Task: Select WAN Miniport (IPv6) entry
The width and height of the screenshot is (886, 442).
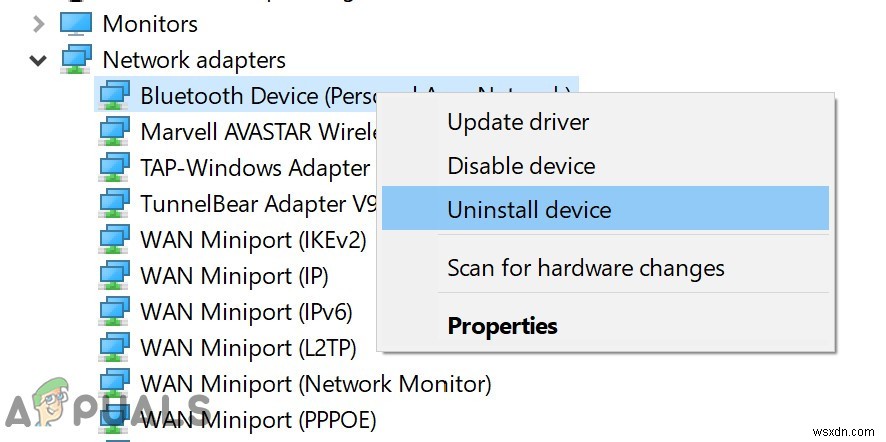Action: click(246, 312)
